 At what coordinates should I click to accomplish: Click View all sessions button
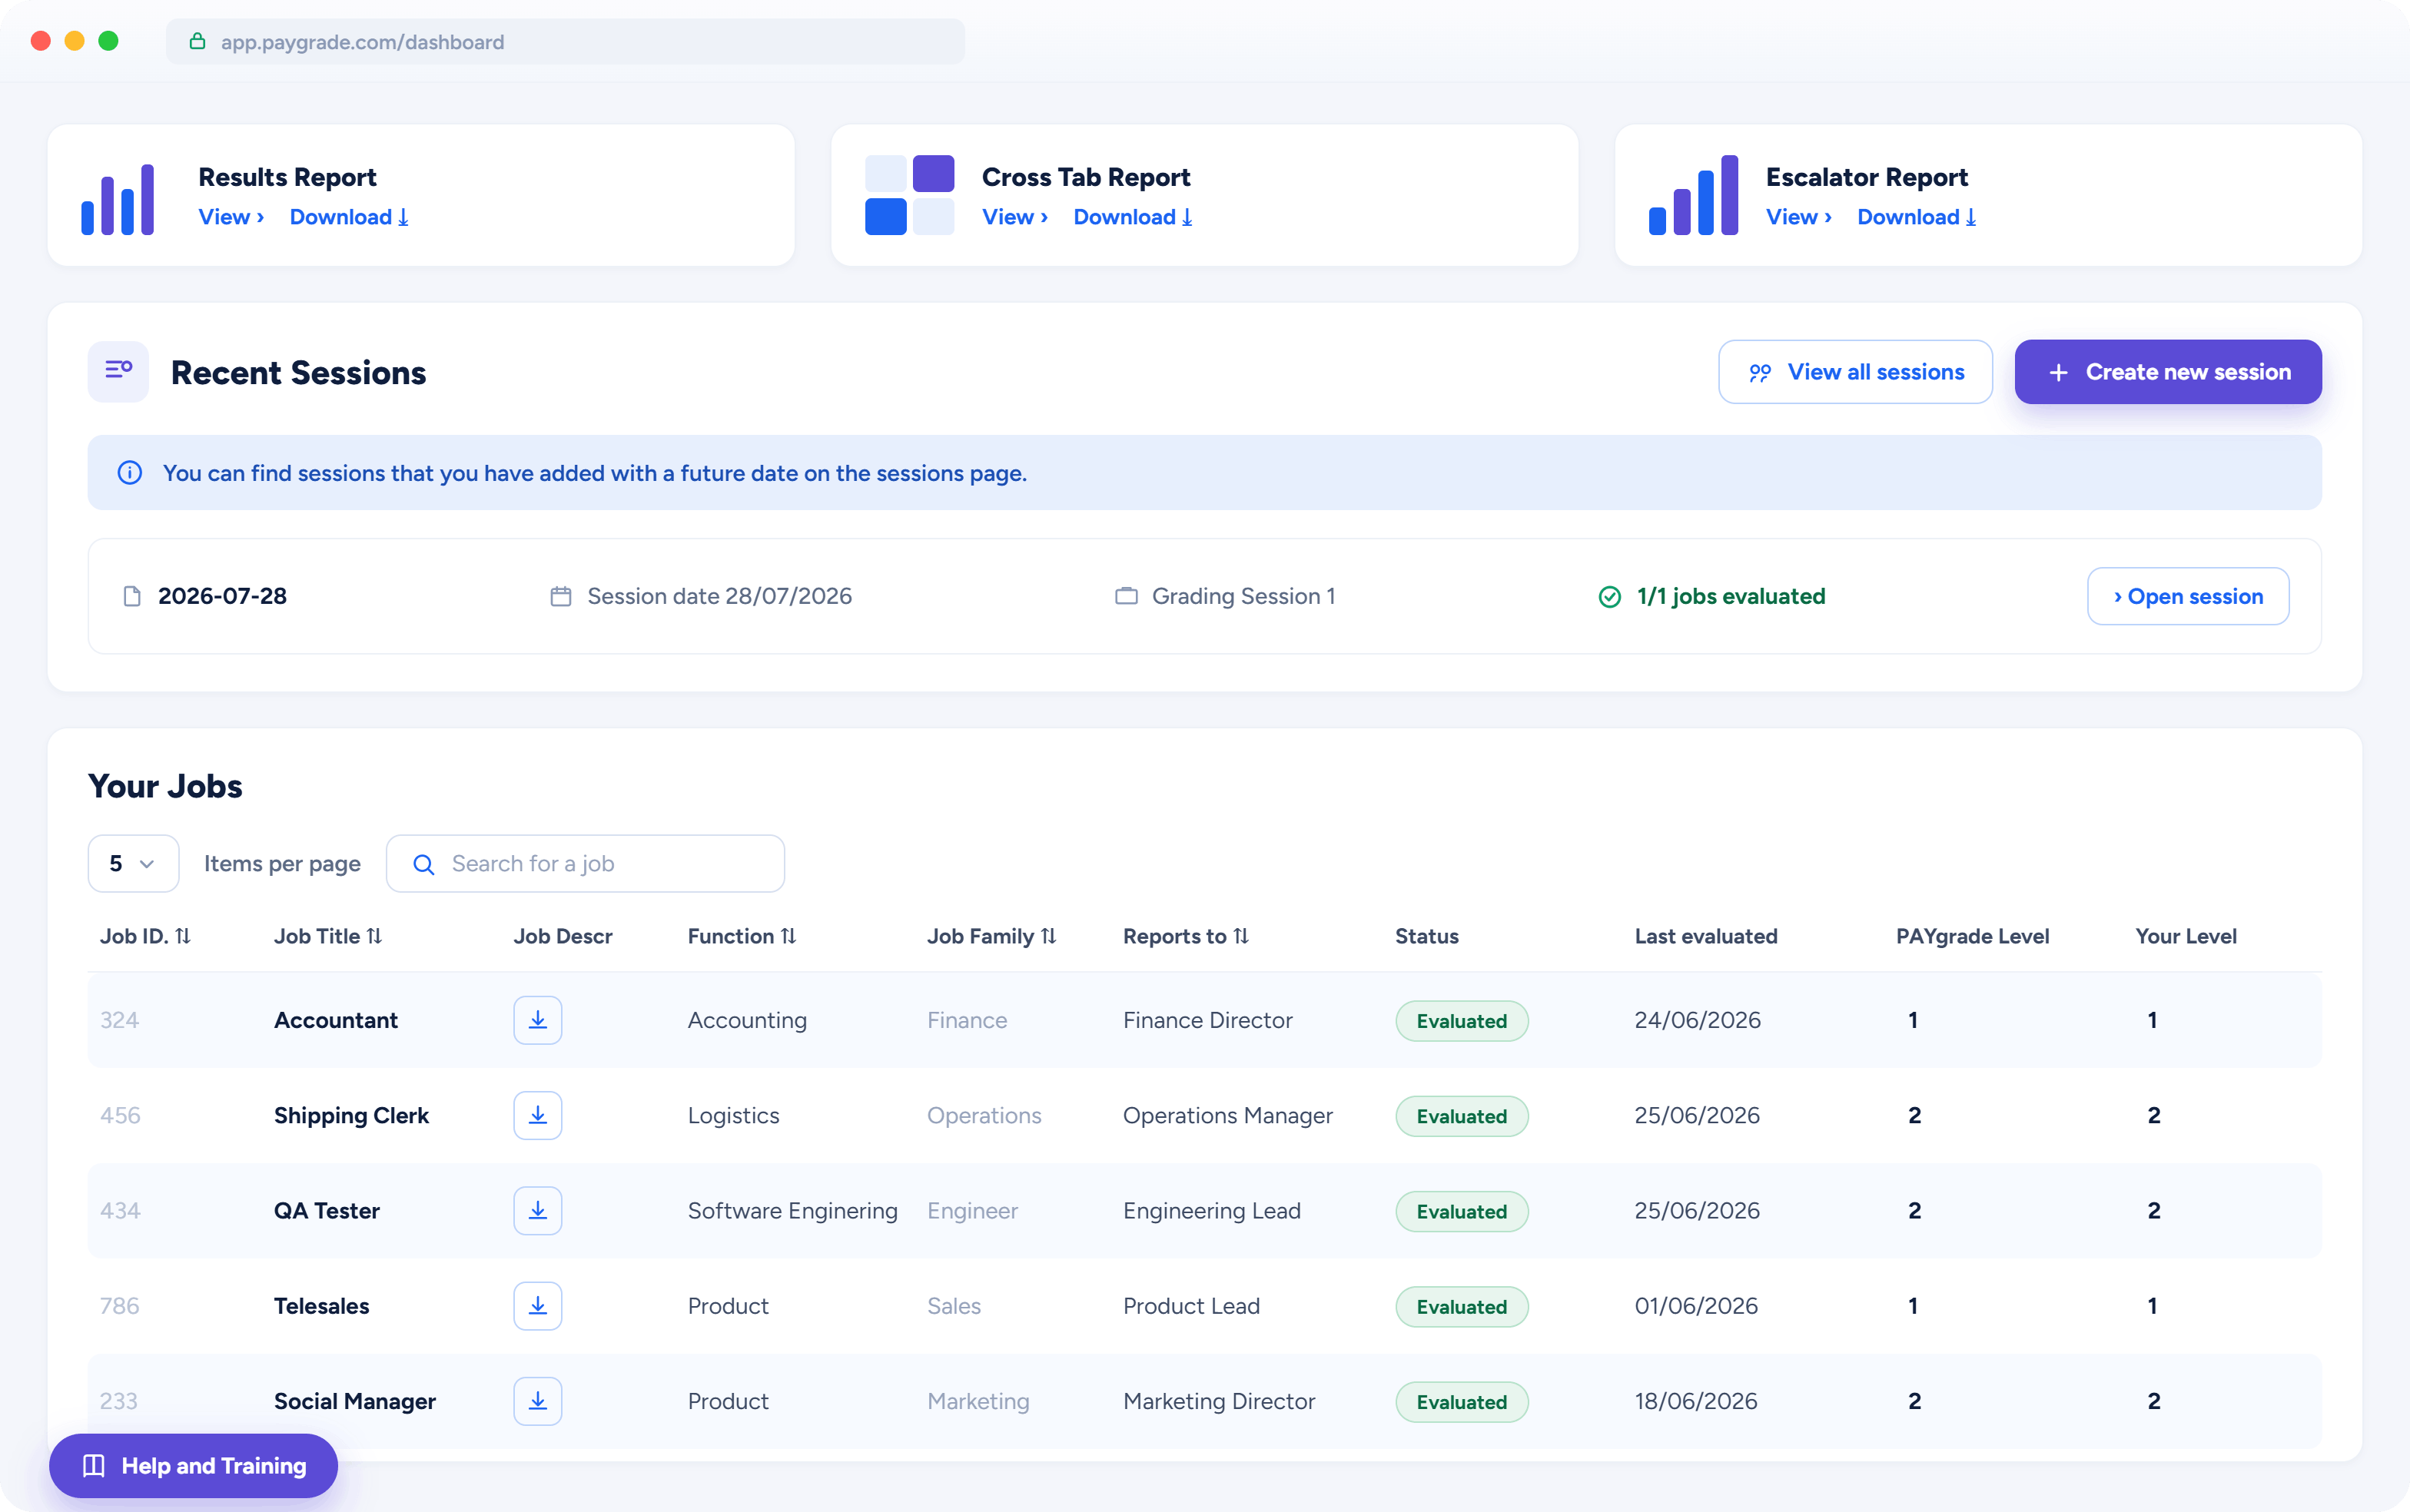1855,372
